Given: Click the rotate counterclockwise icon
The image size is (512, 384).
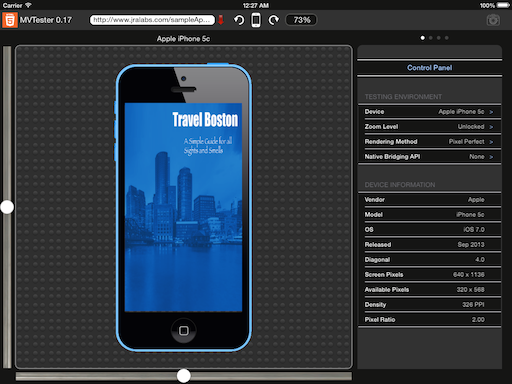Looking at the screenshot, I should pos(239,20).
